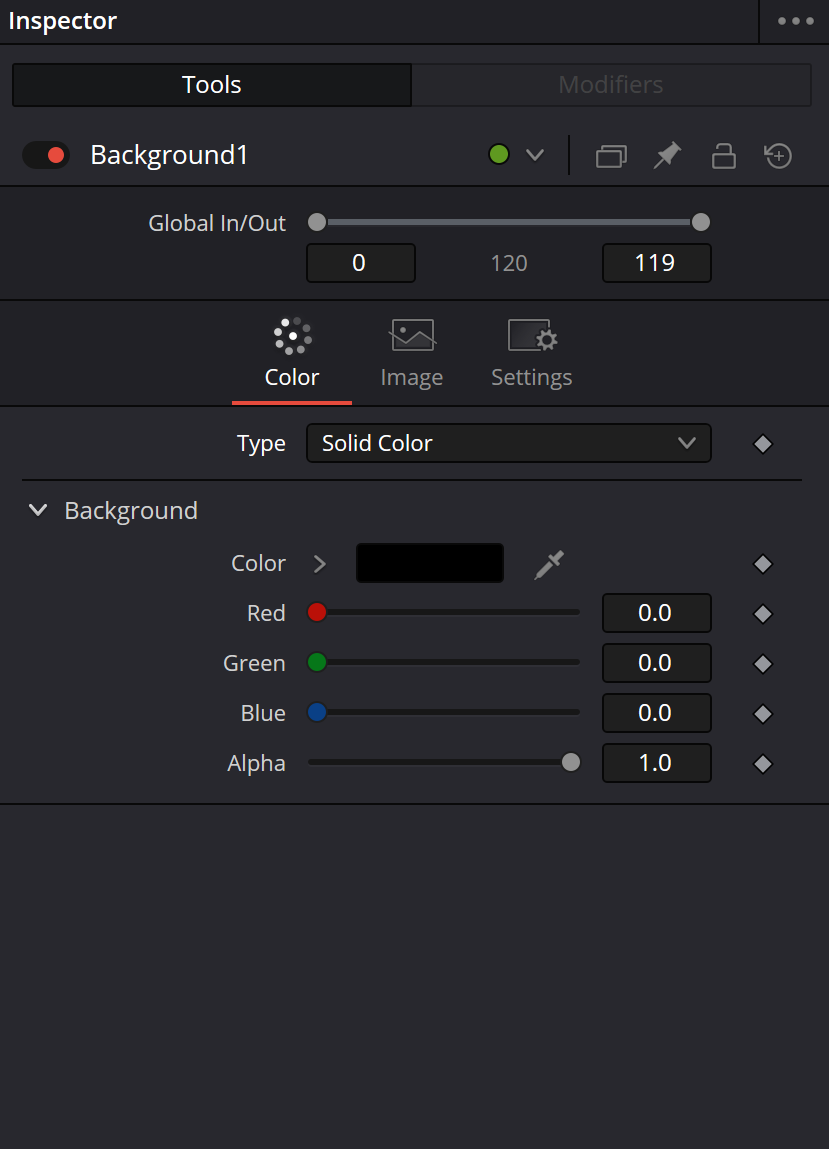Click the versions icon for Background1
Image resolution: width=829 pixels, height=1149 pixels.
coord(611,156)
